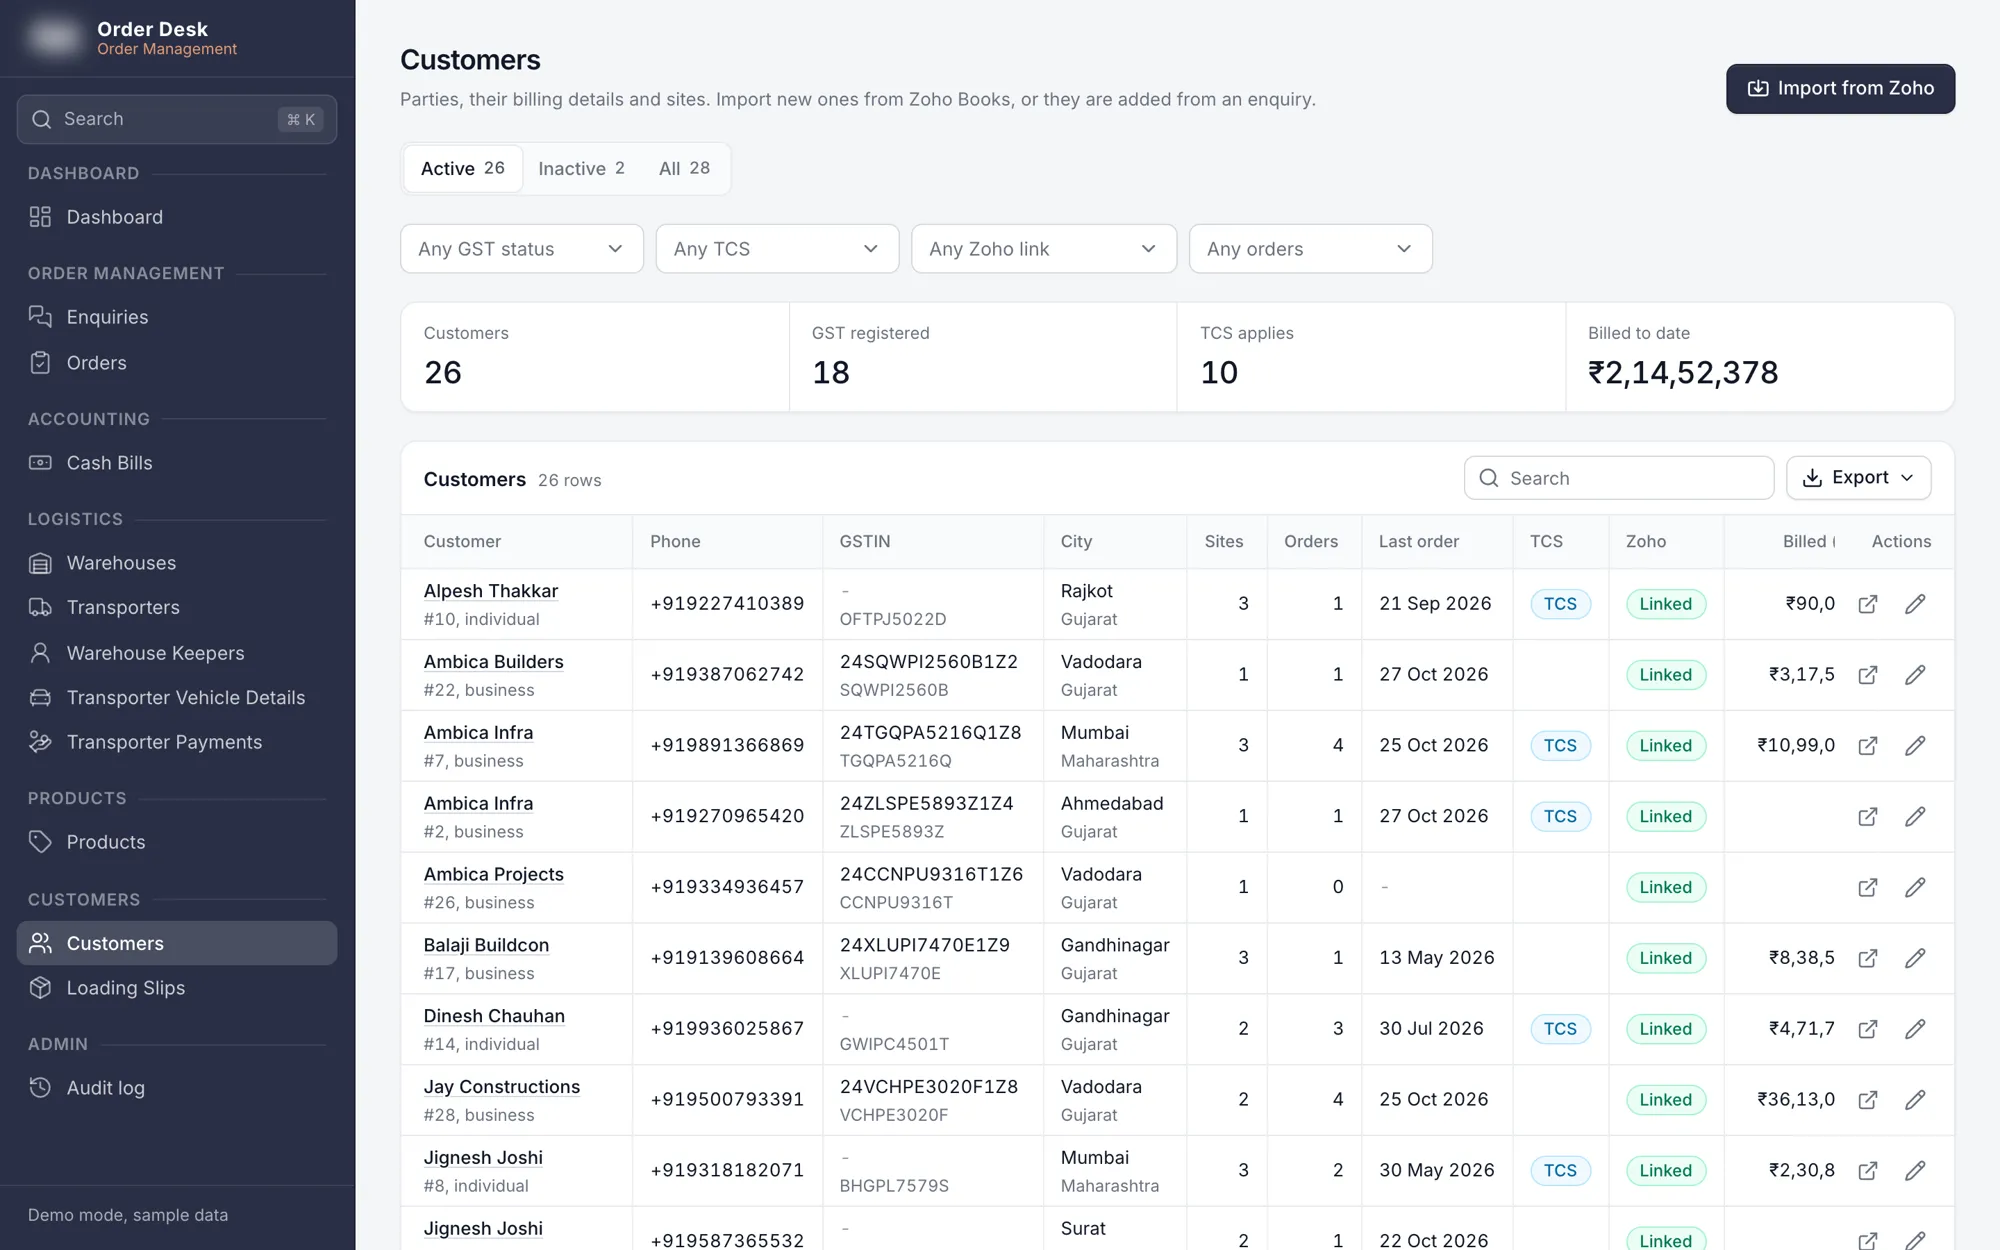Screen dimensions: 2000x1250
Task: Open Cash Bills page
Action: coord(177,463)
